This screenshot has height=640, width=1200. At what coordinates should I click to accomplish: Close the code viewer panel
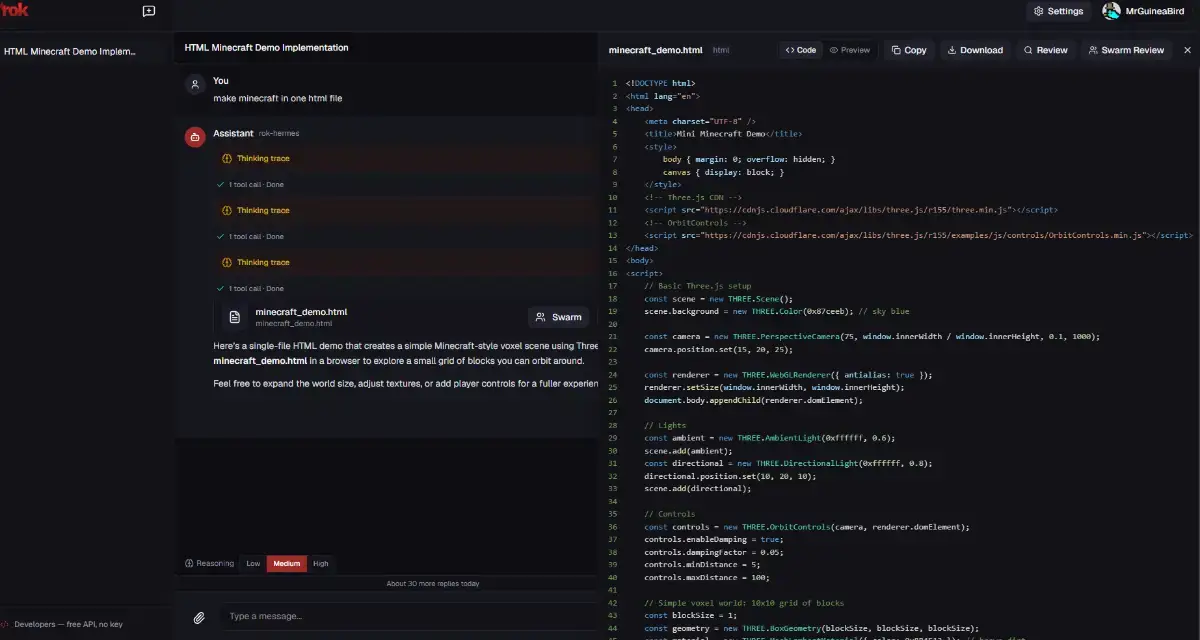1187,50
